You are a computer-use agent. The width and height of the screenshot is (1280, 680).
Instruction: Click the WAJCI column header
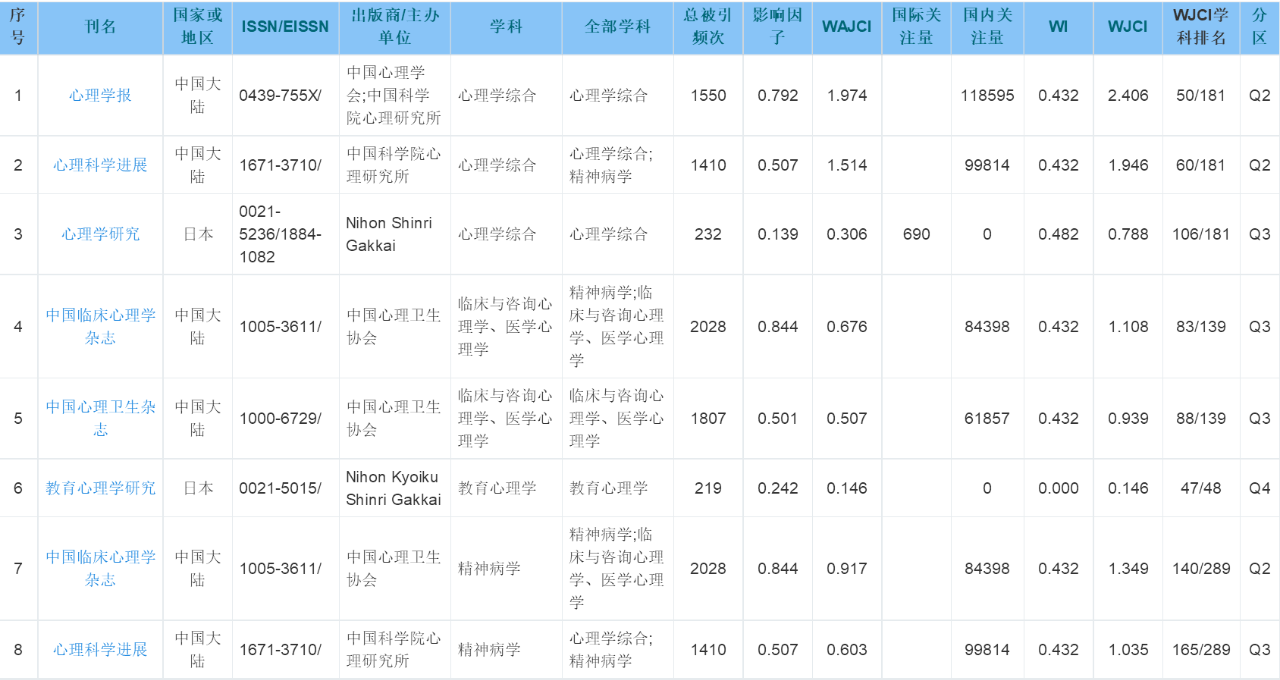[846, 27]
